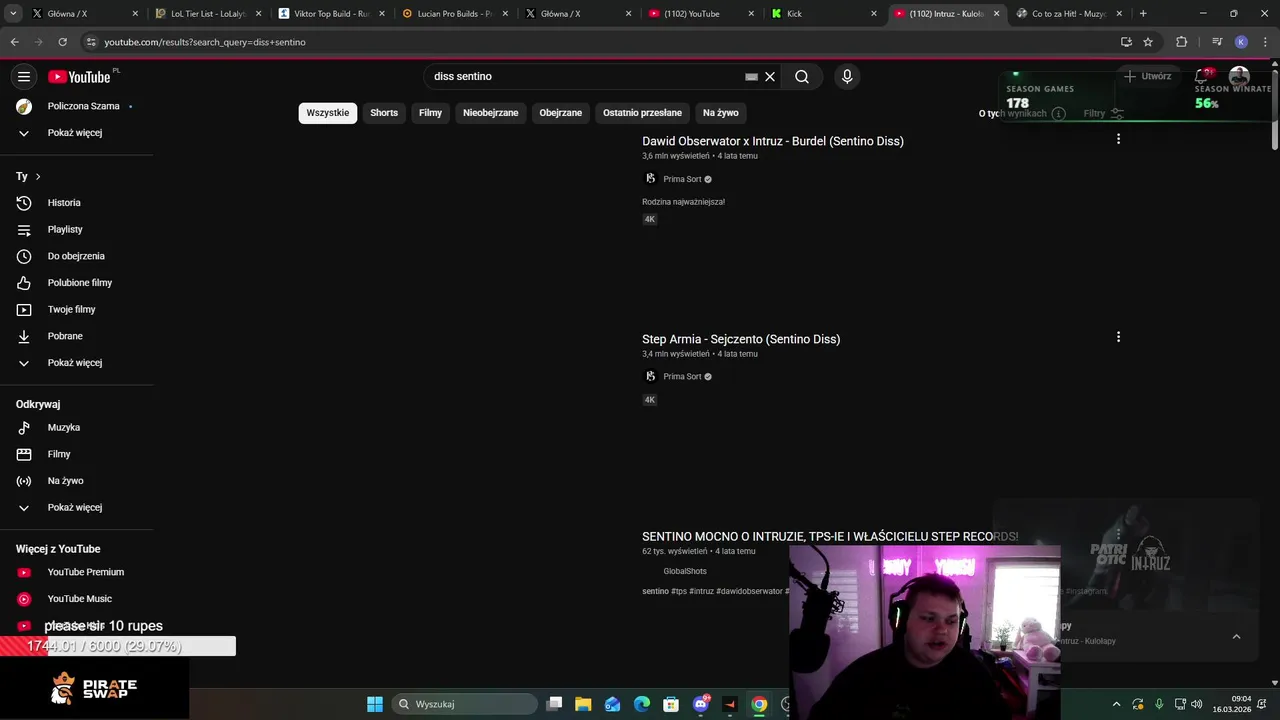Image resolution: width=1280 pixels, height=720 pixels.
Task: Bookmark this page with star icon
Action: pyautogui.click(x=1148, y=42)
